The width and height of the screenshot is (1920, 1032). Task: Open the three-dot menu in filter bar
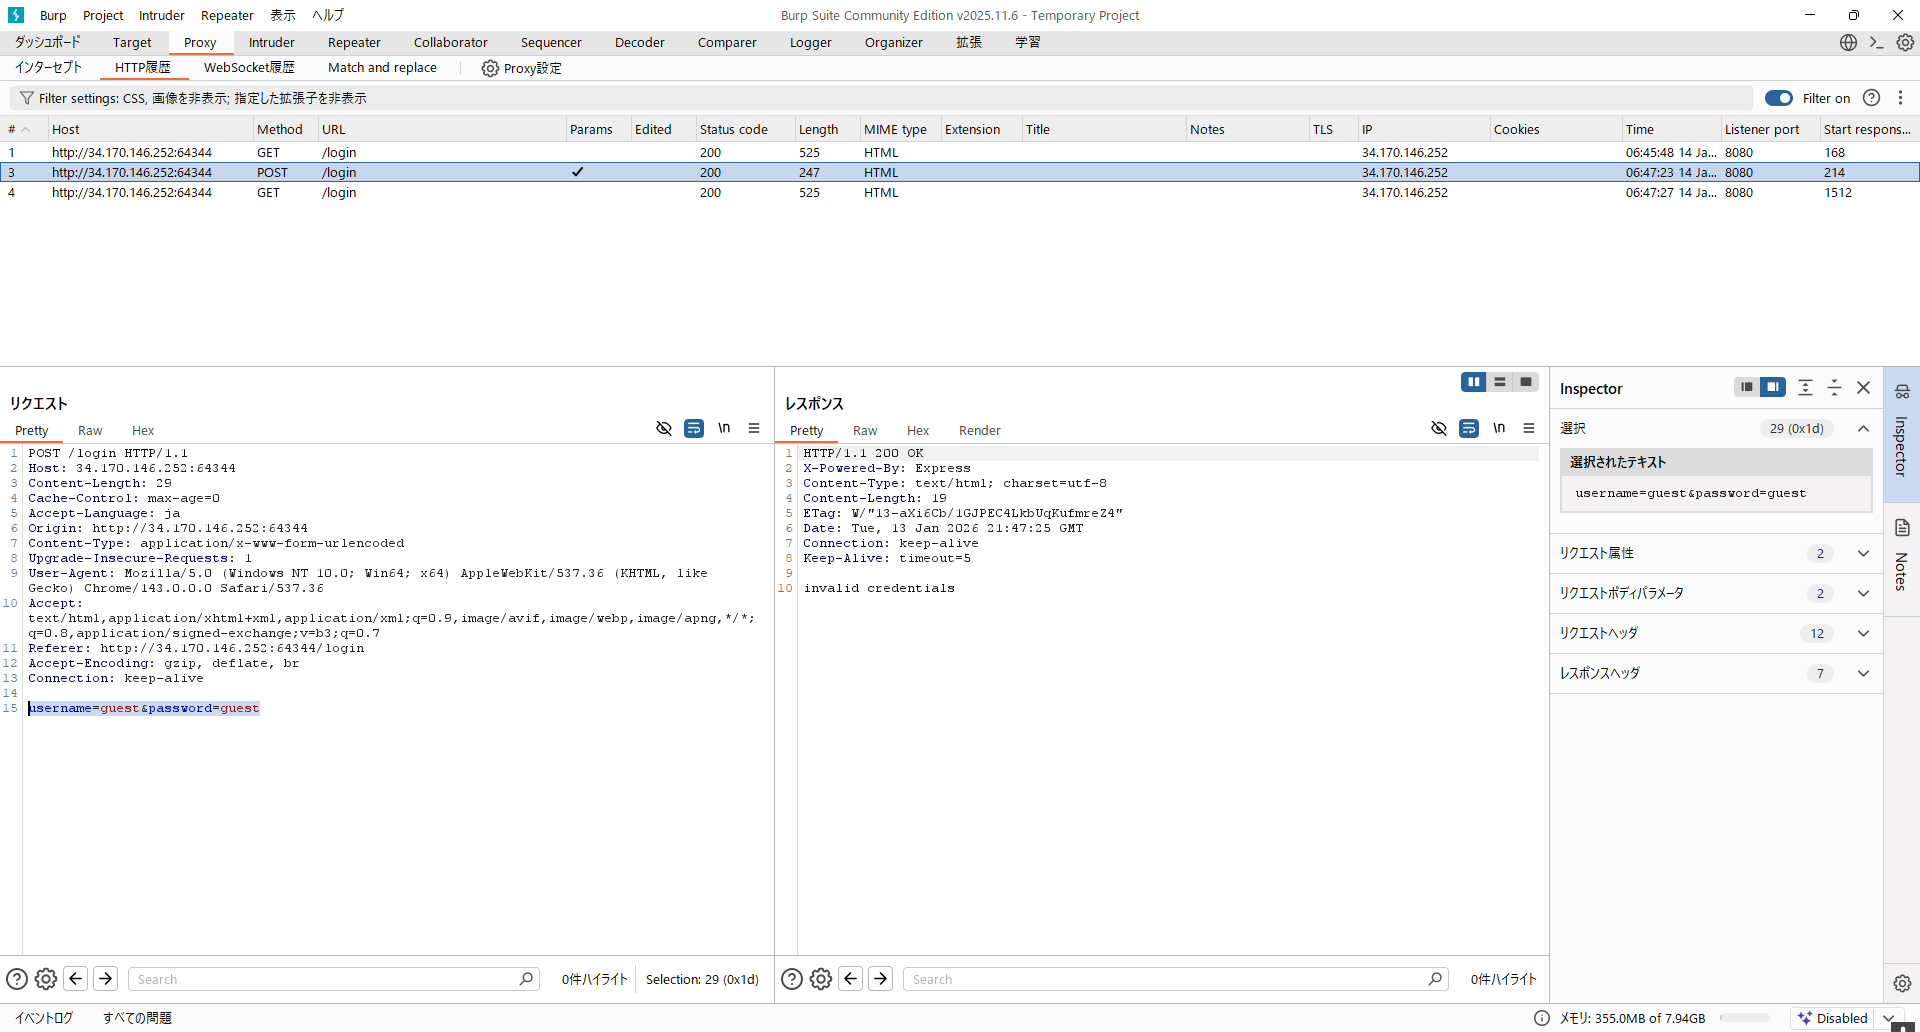point(1901,98)
